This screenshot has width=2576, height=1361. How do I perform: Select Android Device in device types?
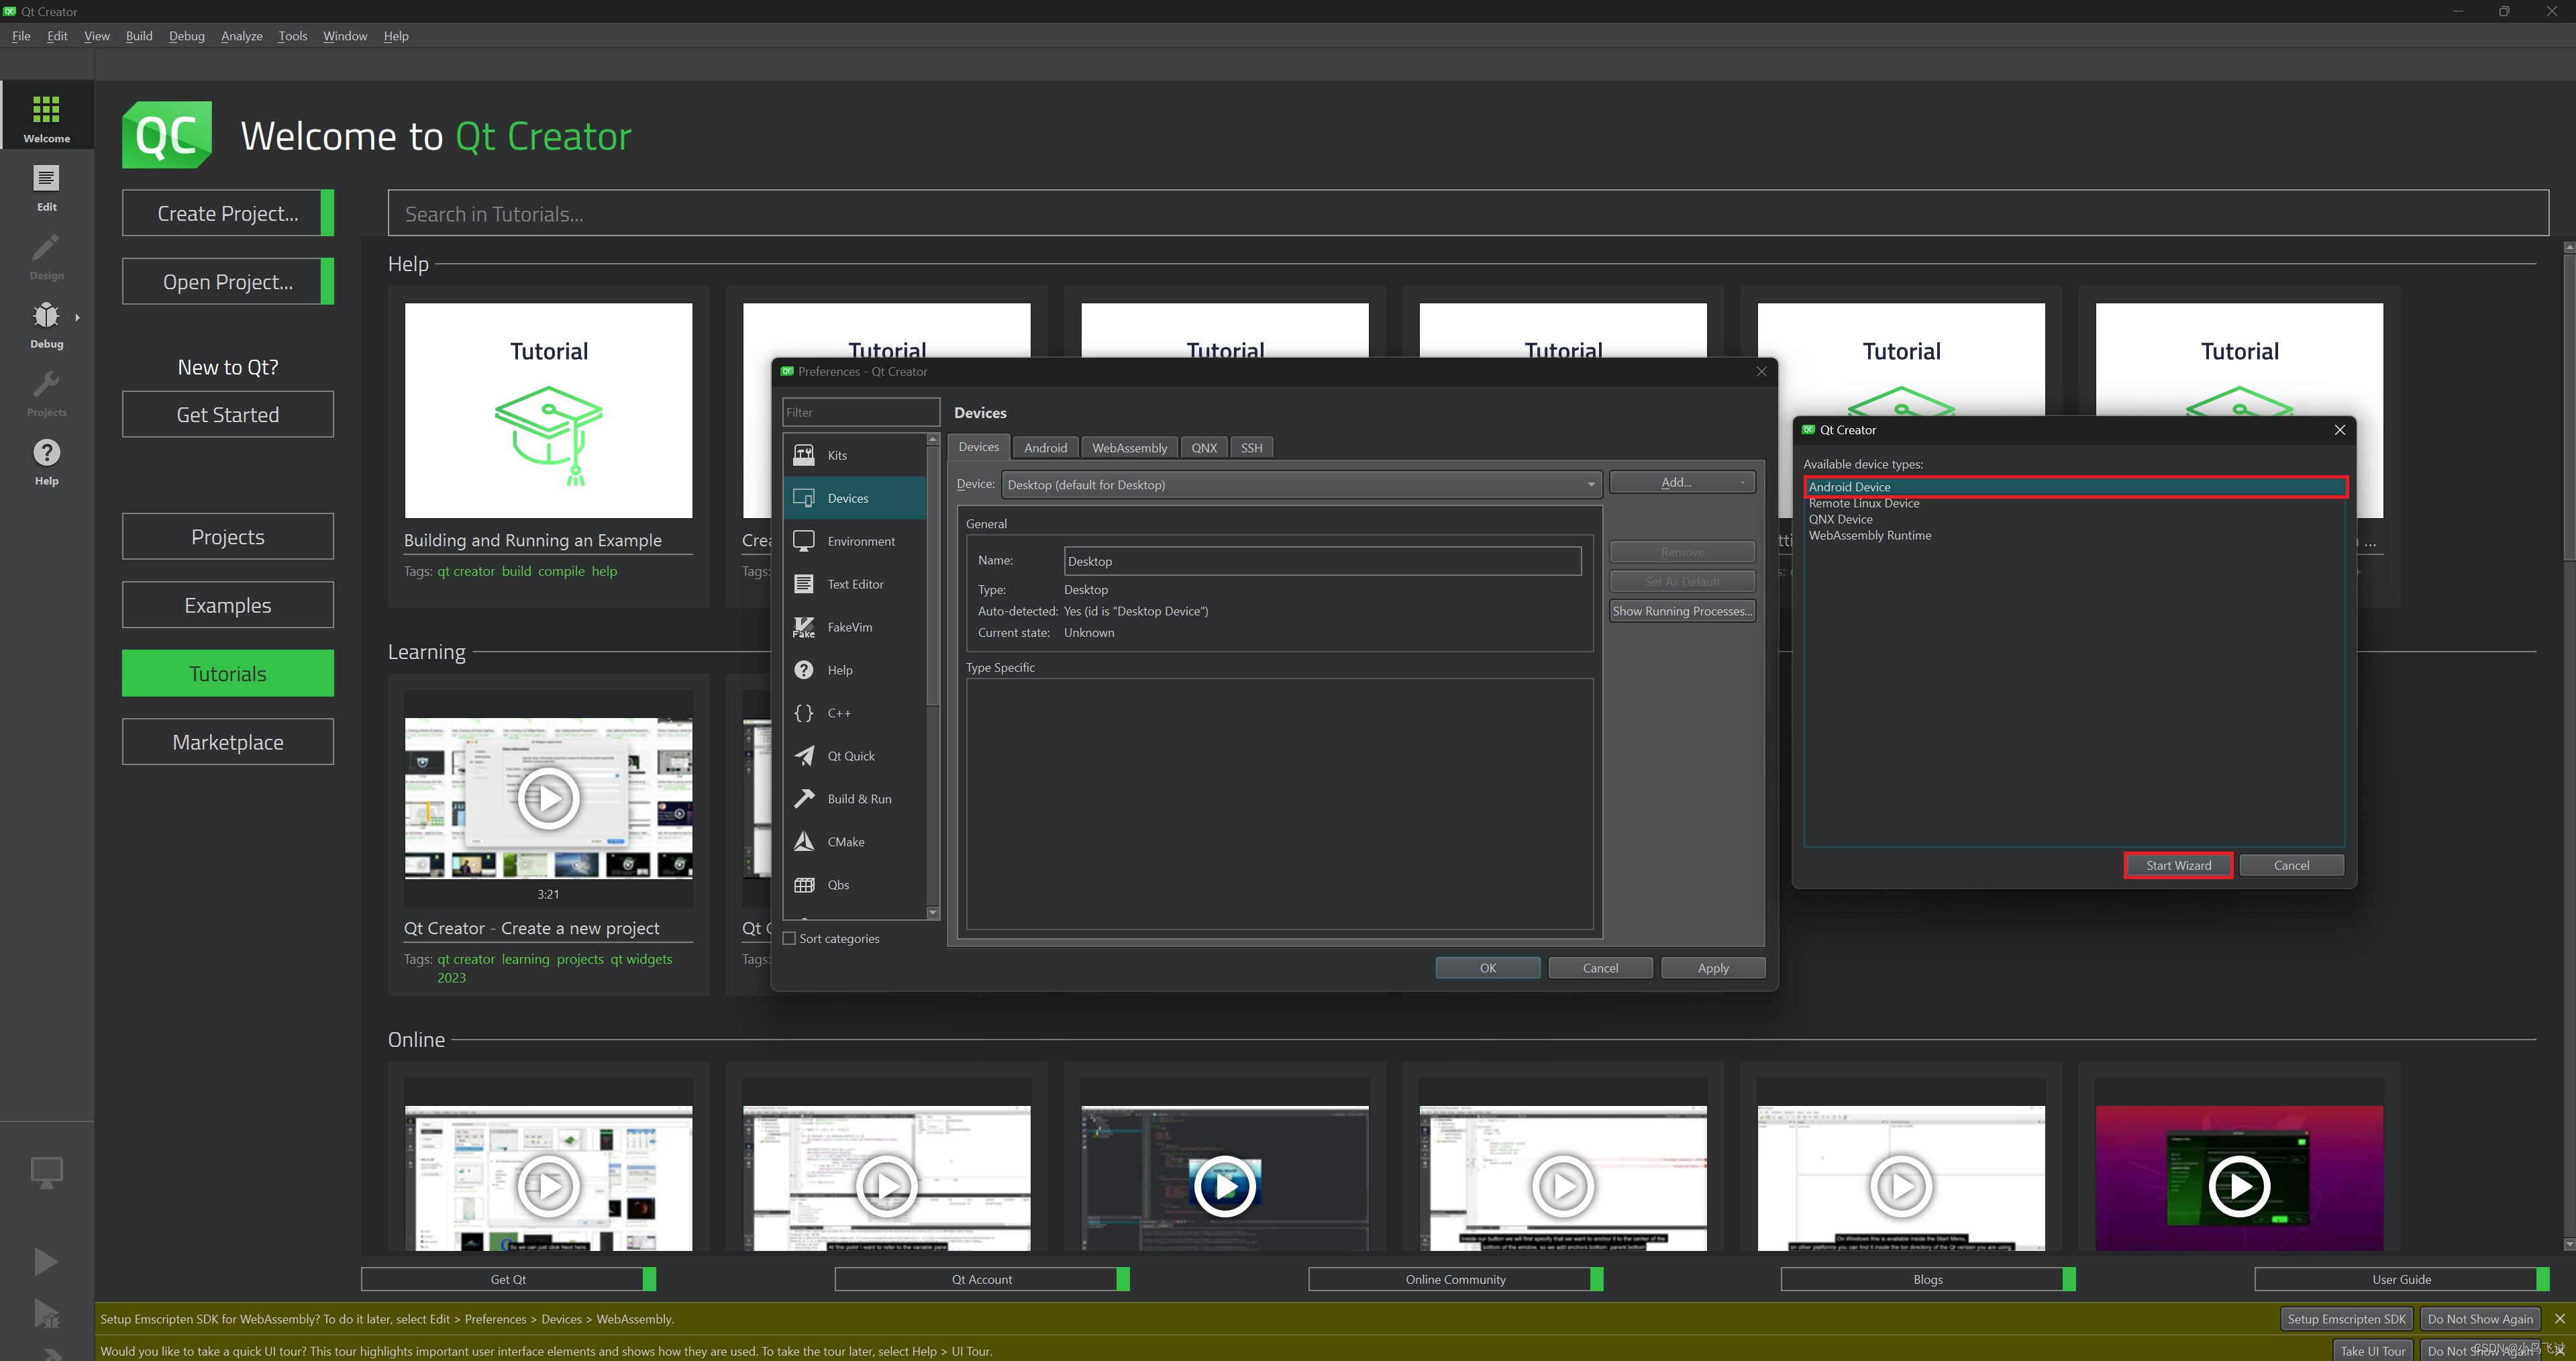[2075, 487]
